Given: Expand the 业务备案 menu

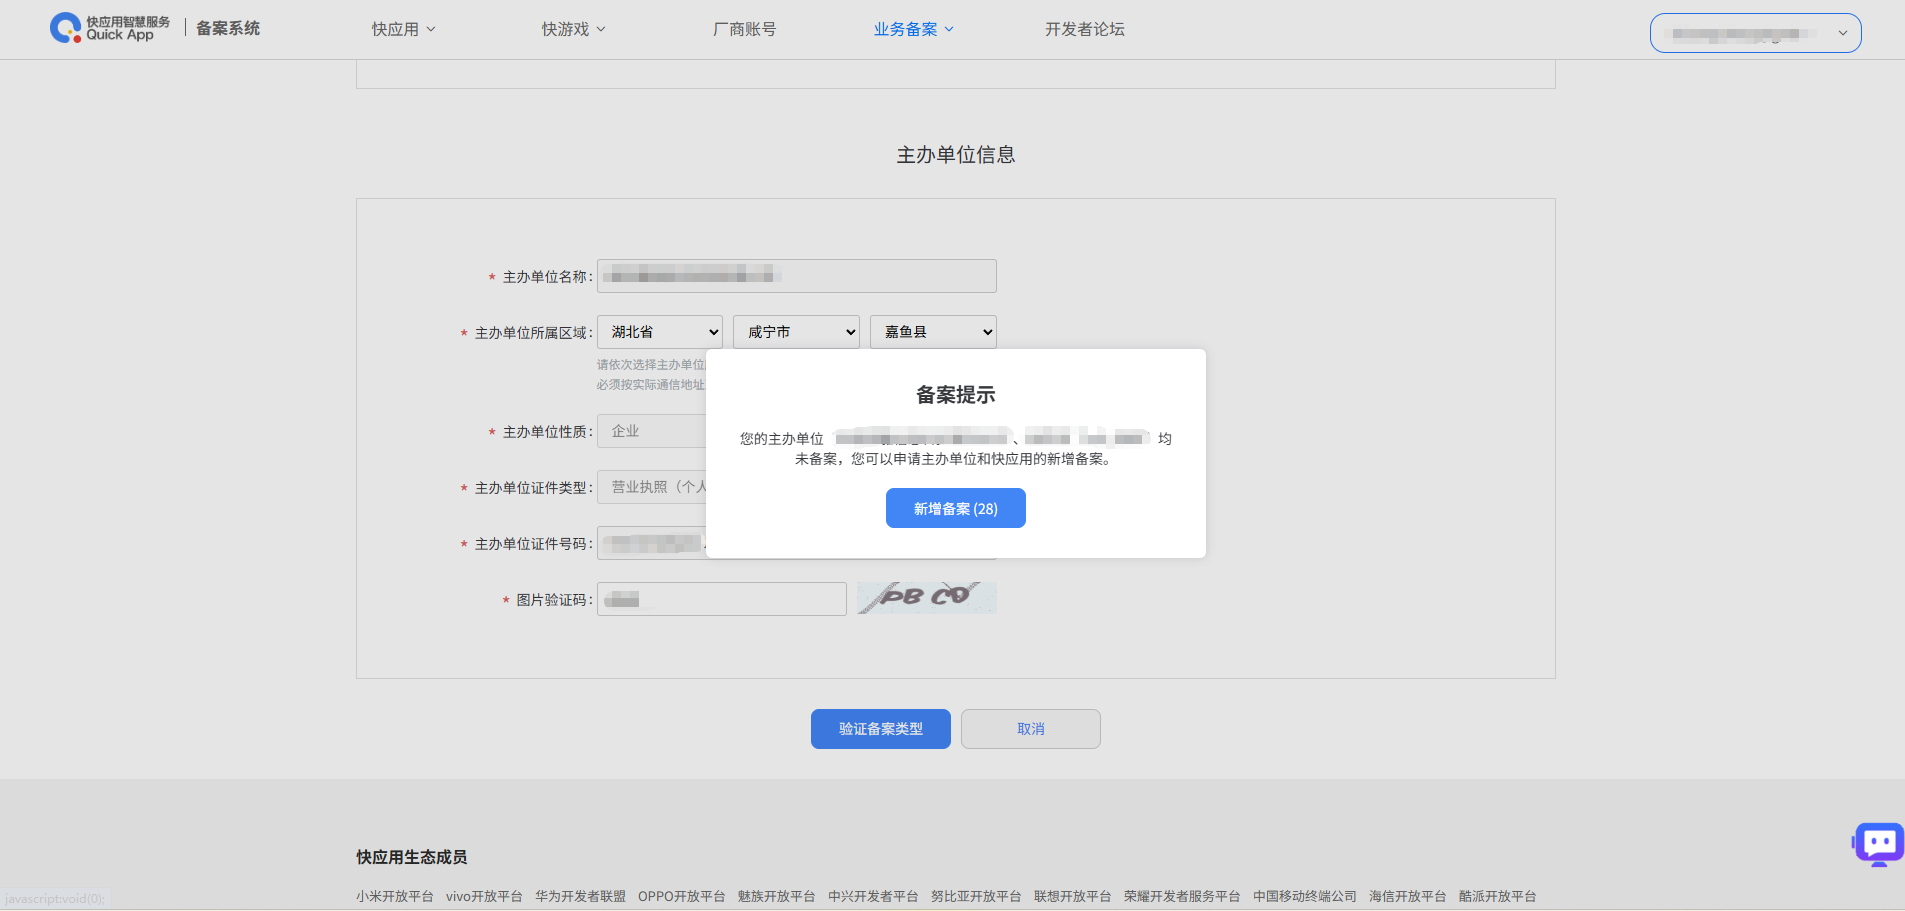Looking at the screenshot, I should [913, 29].
